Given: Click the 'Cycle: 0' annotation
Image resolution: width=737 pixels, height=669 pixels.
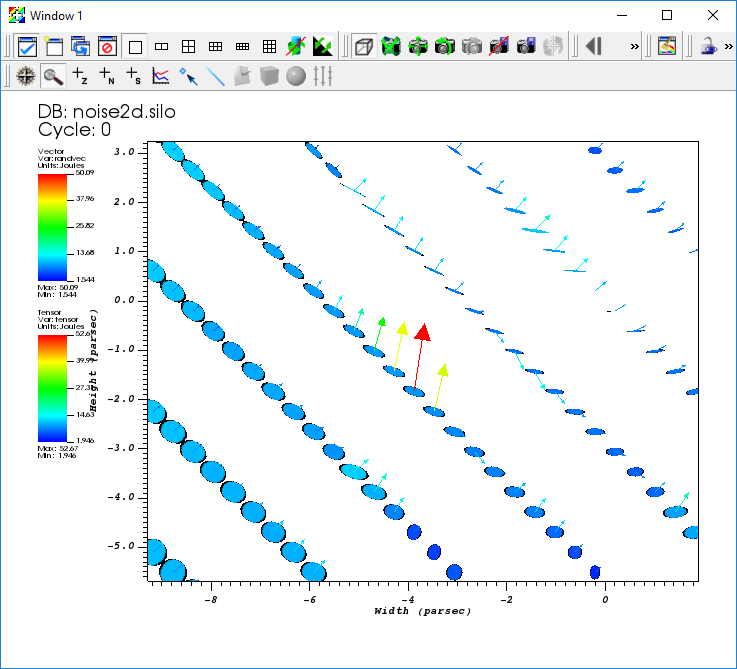Looking at the screenshot, I should (74, 130).
